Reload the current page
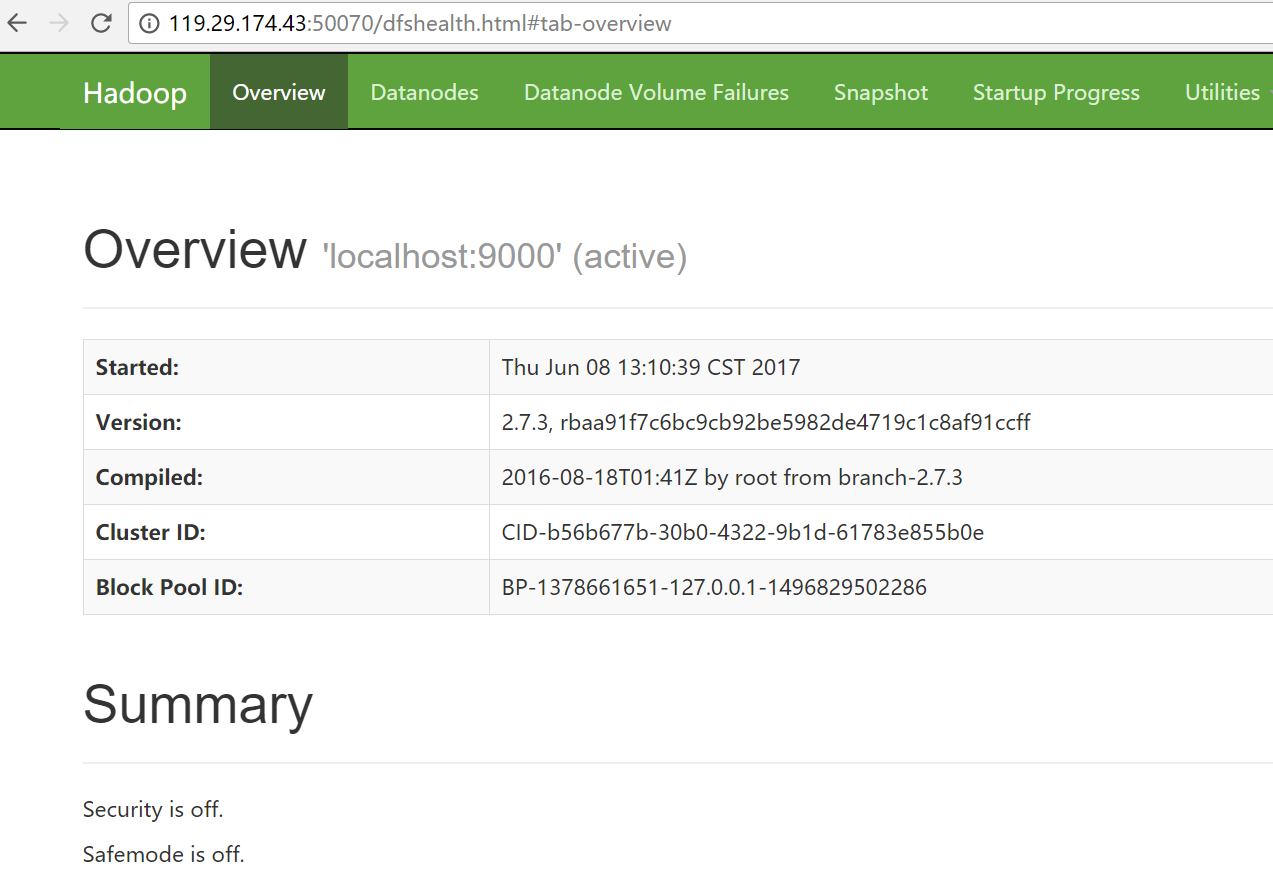The height and width of the screenshot is (880, 1273). point(100,23)
